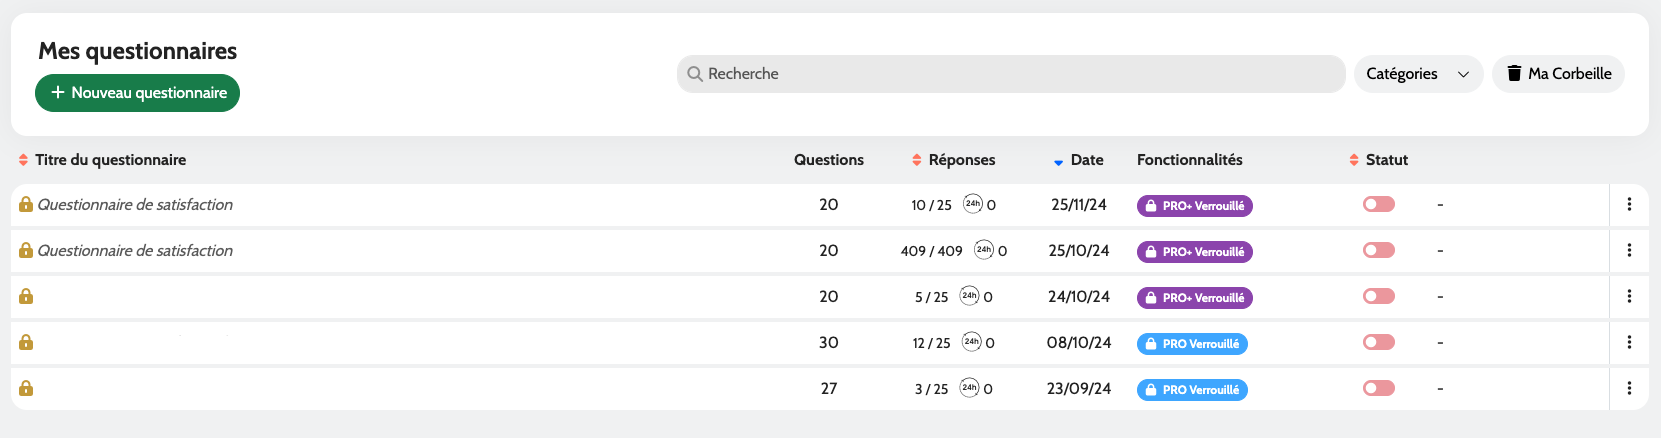Sort by Titre du questionnaire header
The width and height of the screenshot is (1661, 438).
23,160
